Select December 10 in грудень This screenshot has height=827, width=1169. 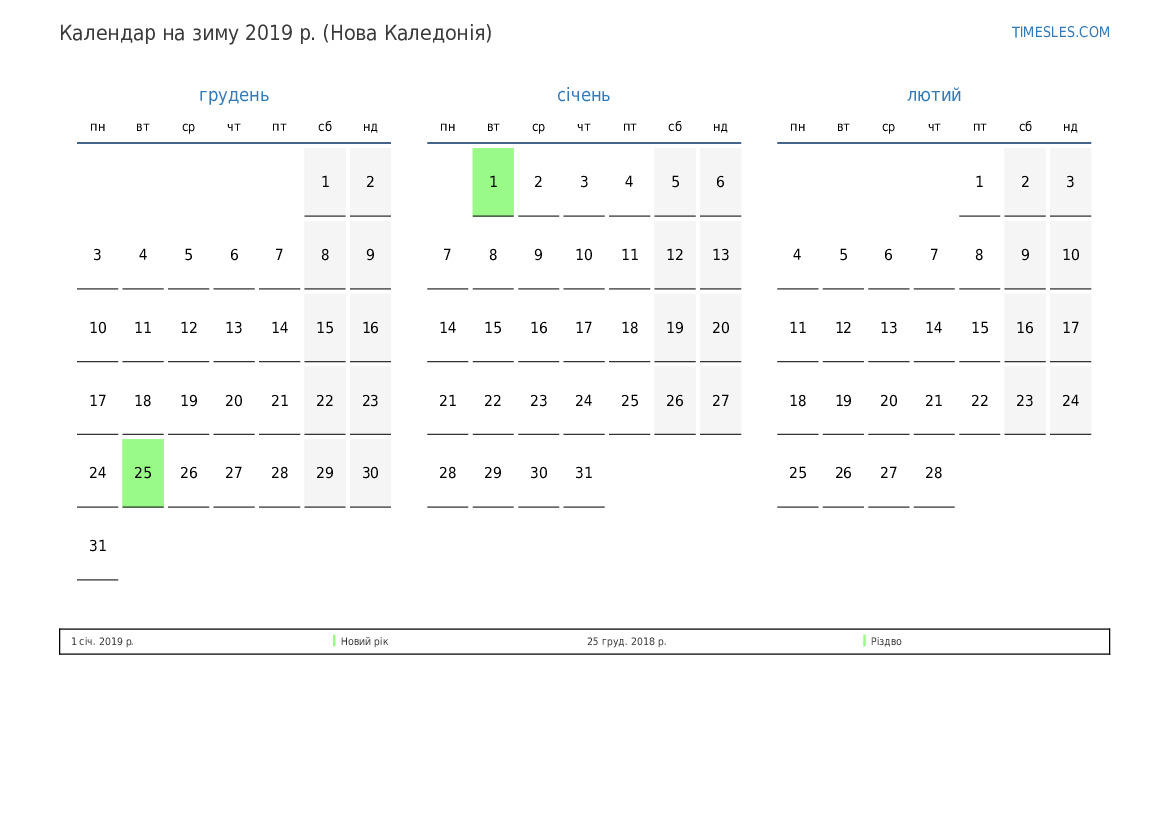(98, 328)
